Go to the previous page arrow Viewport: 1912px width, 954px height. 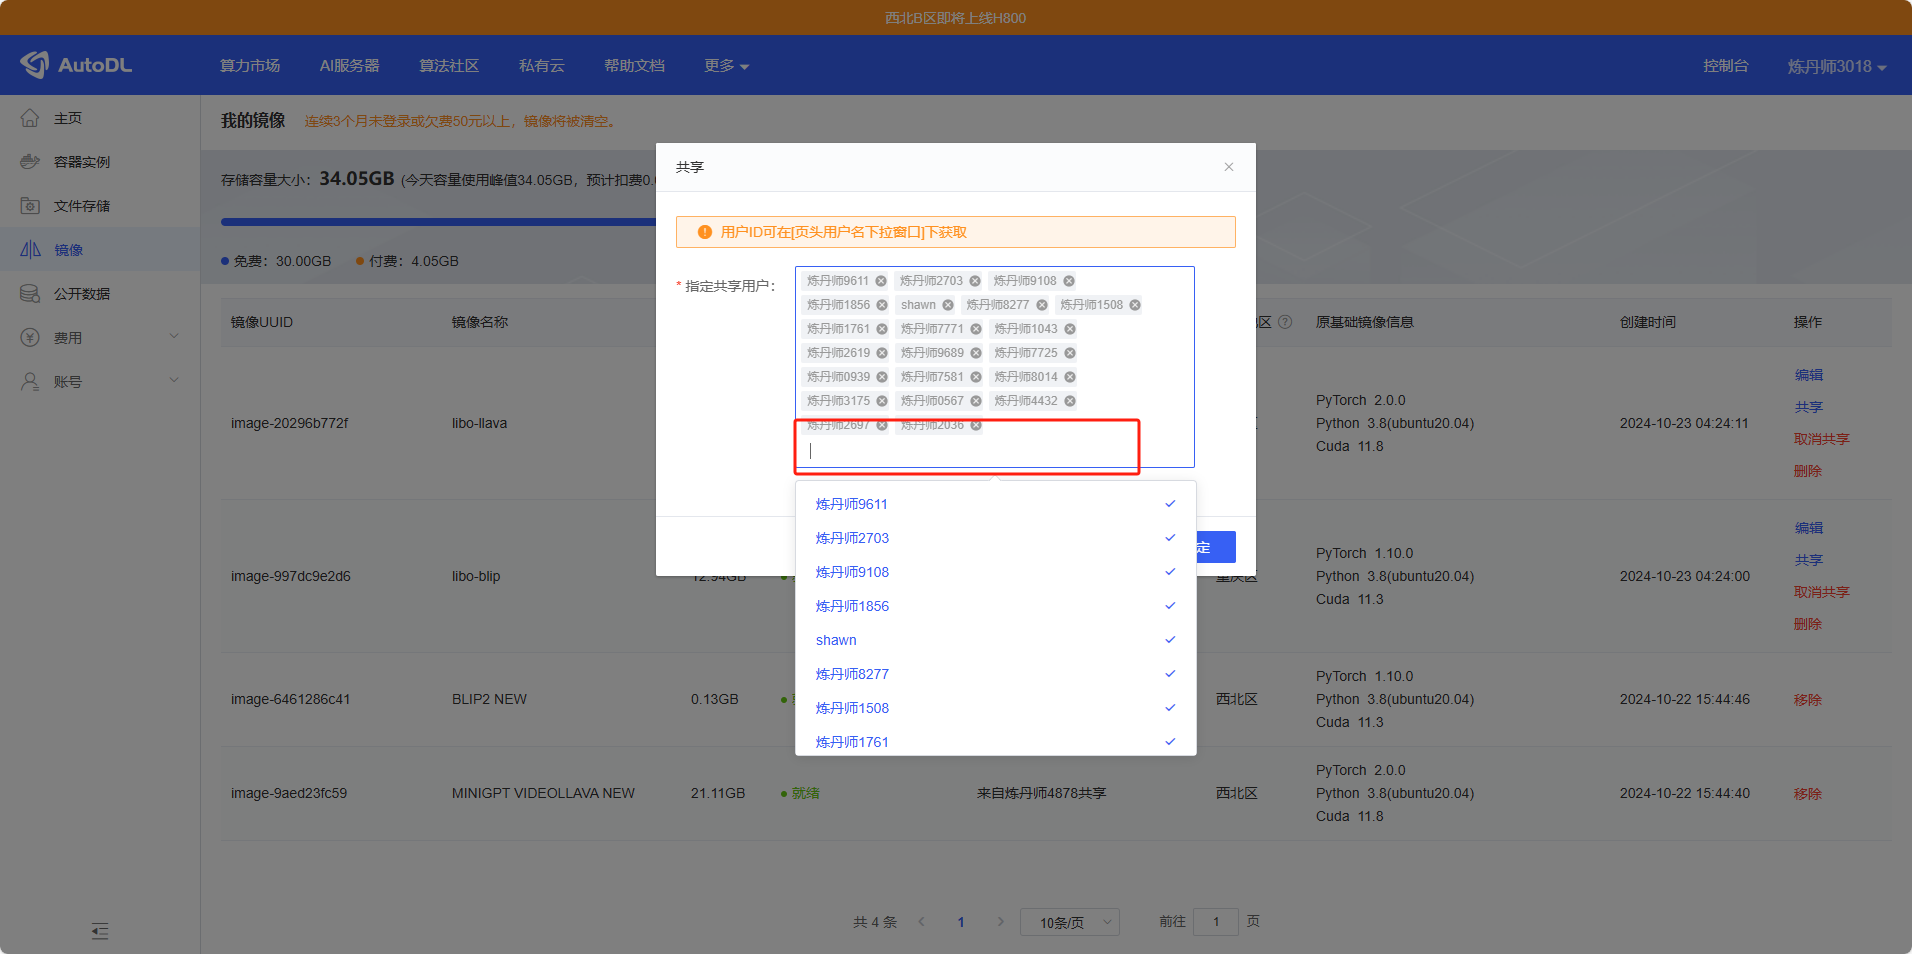click(921, 922)
